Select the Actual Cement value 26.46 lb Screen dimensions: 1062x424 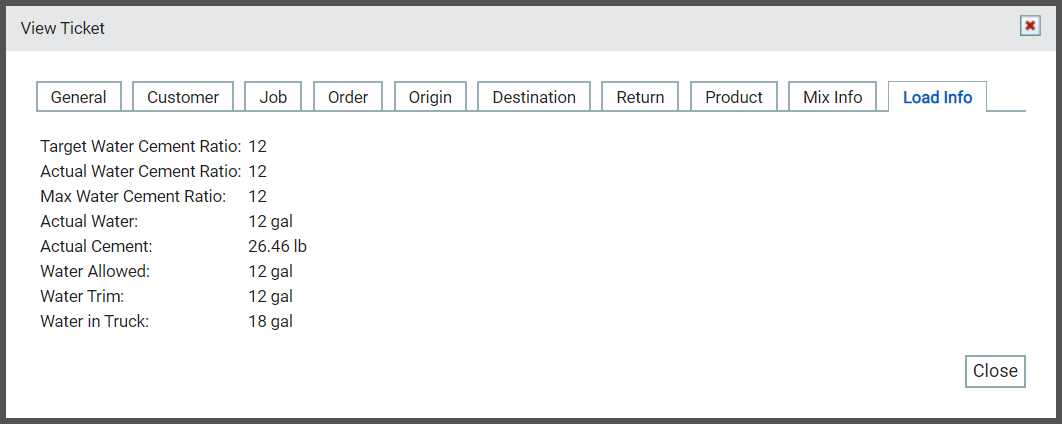coord(278,246)
